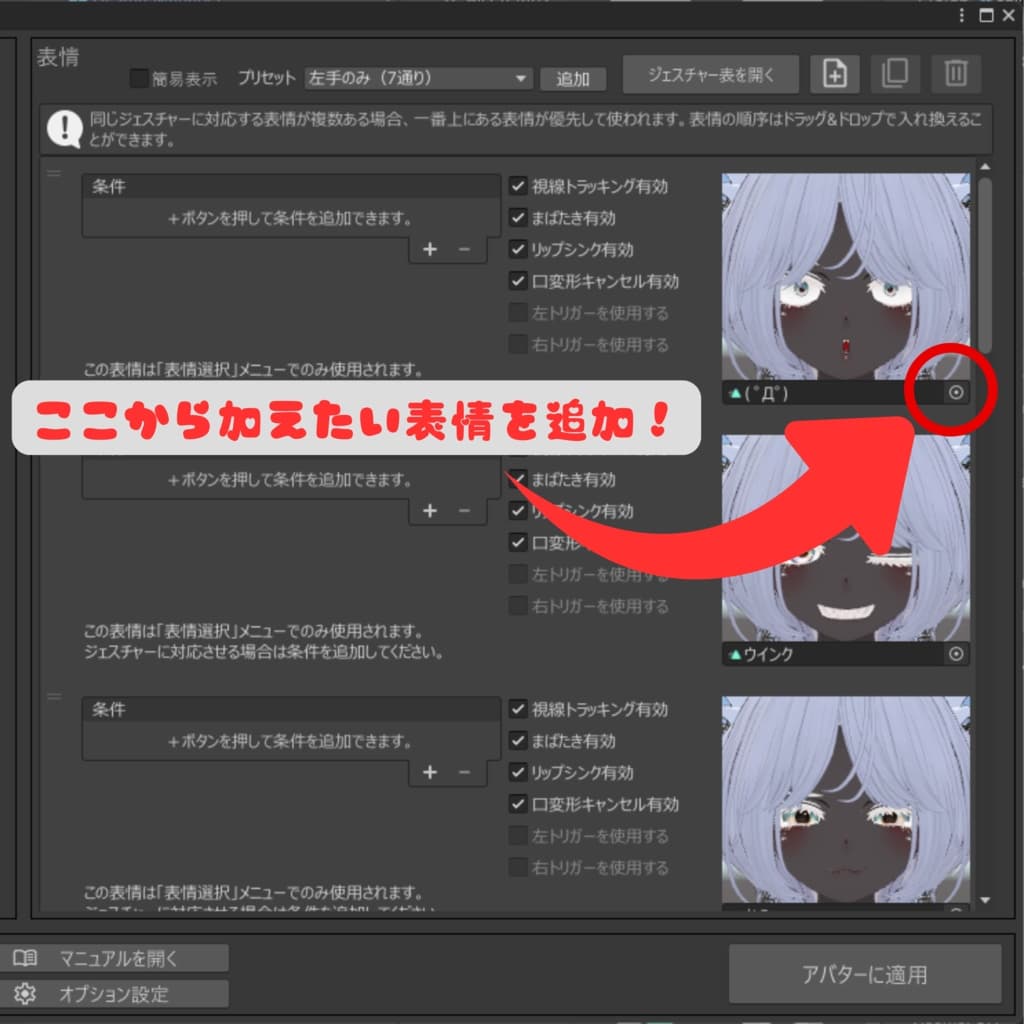The image size is (1024, 1024).
Task: Expand the ウインク entry's disclosure triangle
Action: (734, 654)
